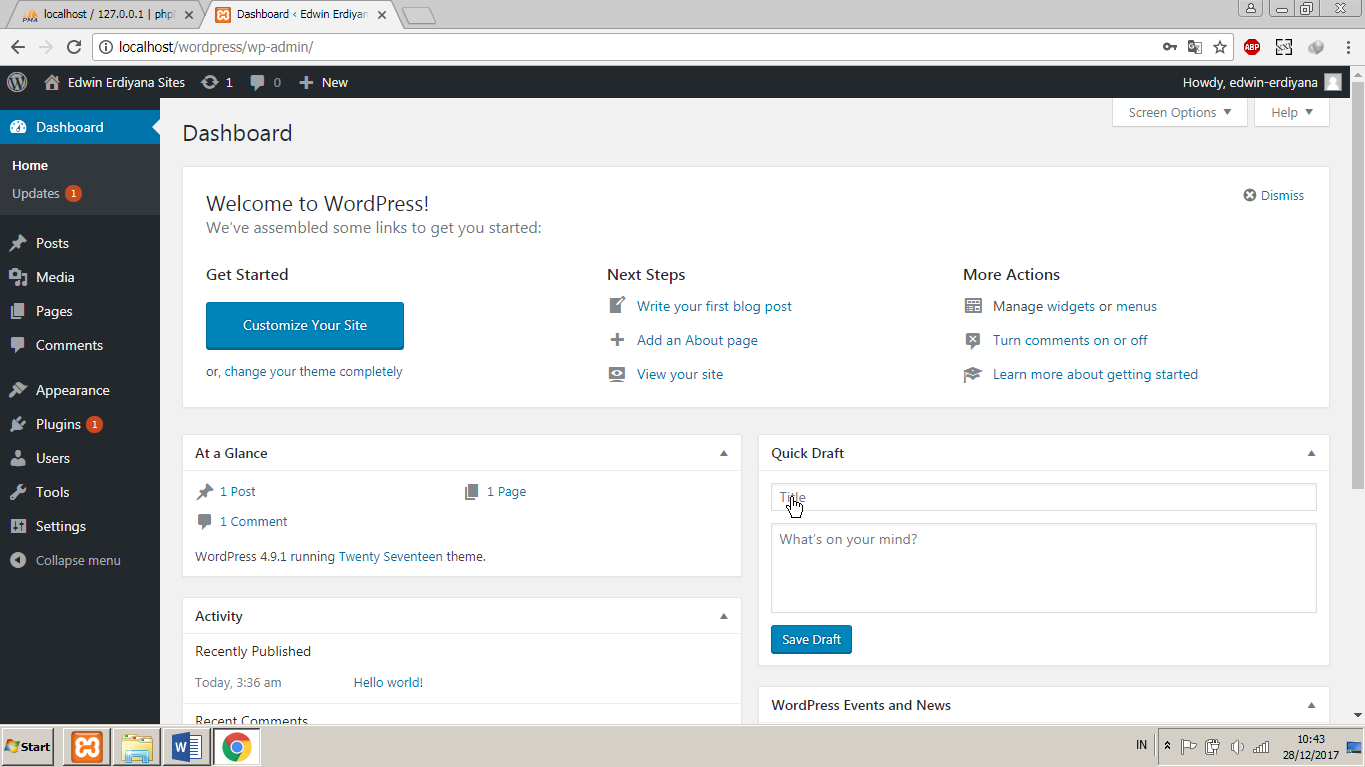The image size is (1365, 767).
Task: Switch to the phpMyAdmin localhost browser tab
Action: [107, 15]
